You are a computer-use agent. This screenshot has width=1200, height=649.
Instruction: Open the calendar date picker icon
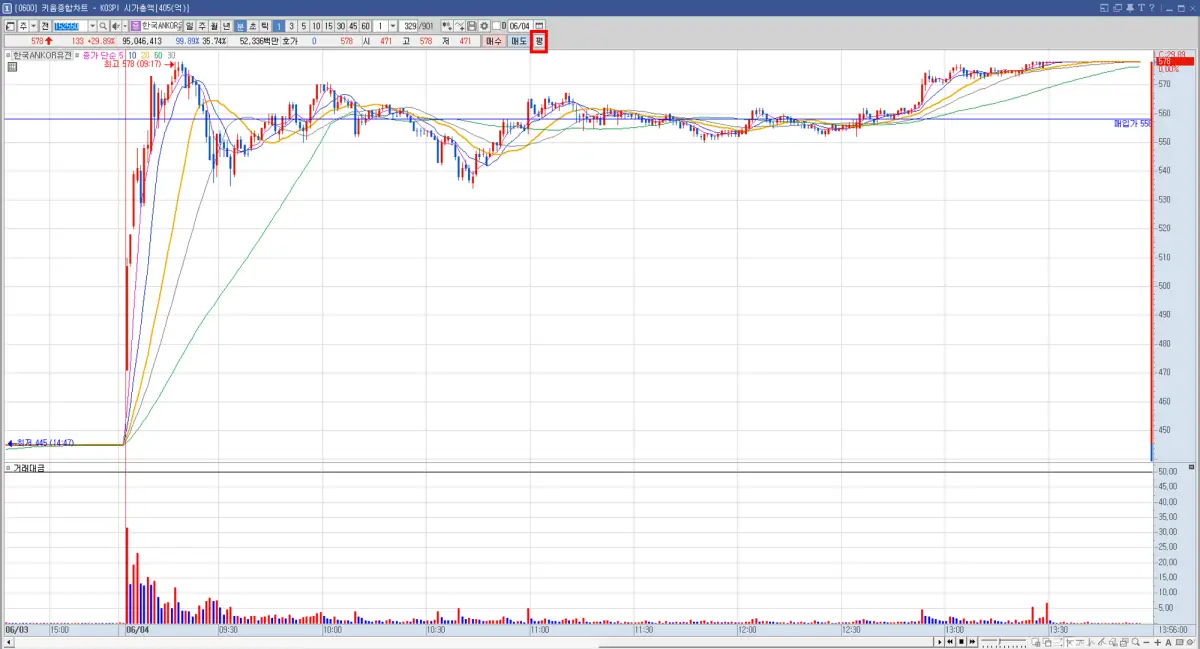click(x=540, y=25)
